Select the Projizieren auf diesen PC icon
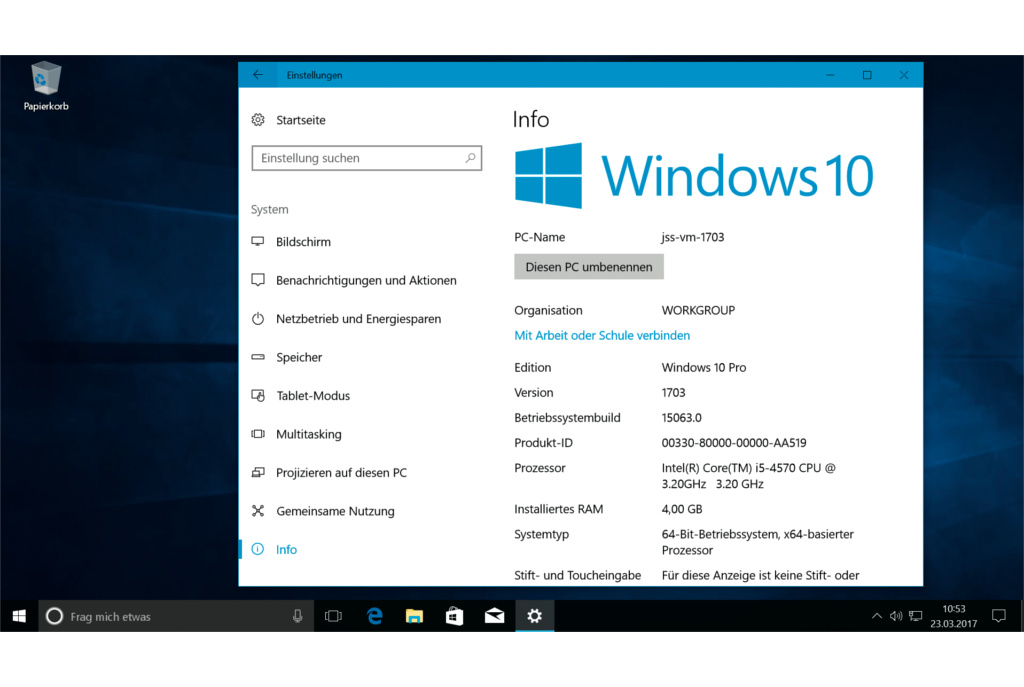This screenshot has height=687, width=1024. coord(258,473)
